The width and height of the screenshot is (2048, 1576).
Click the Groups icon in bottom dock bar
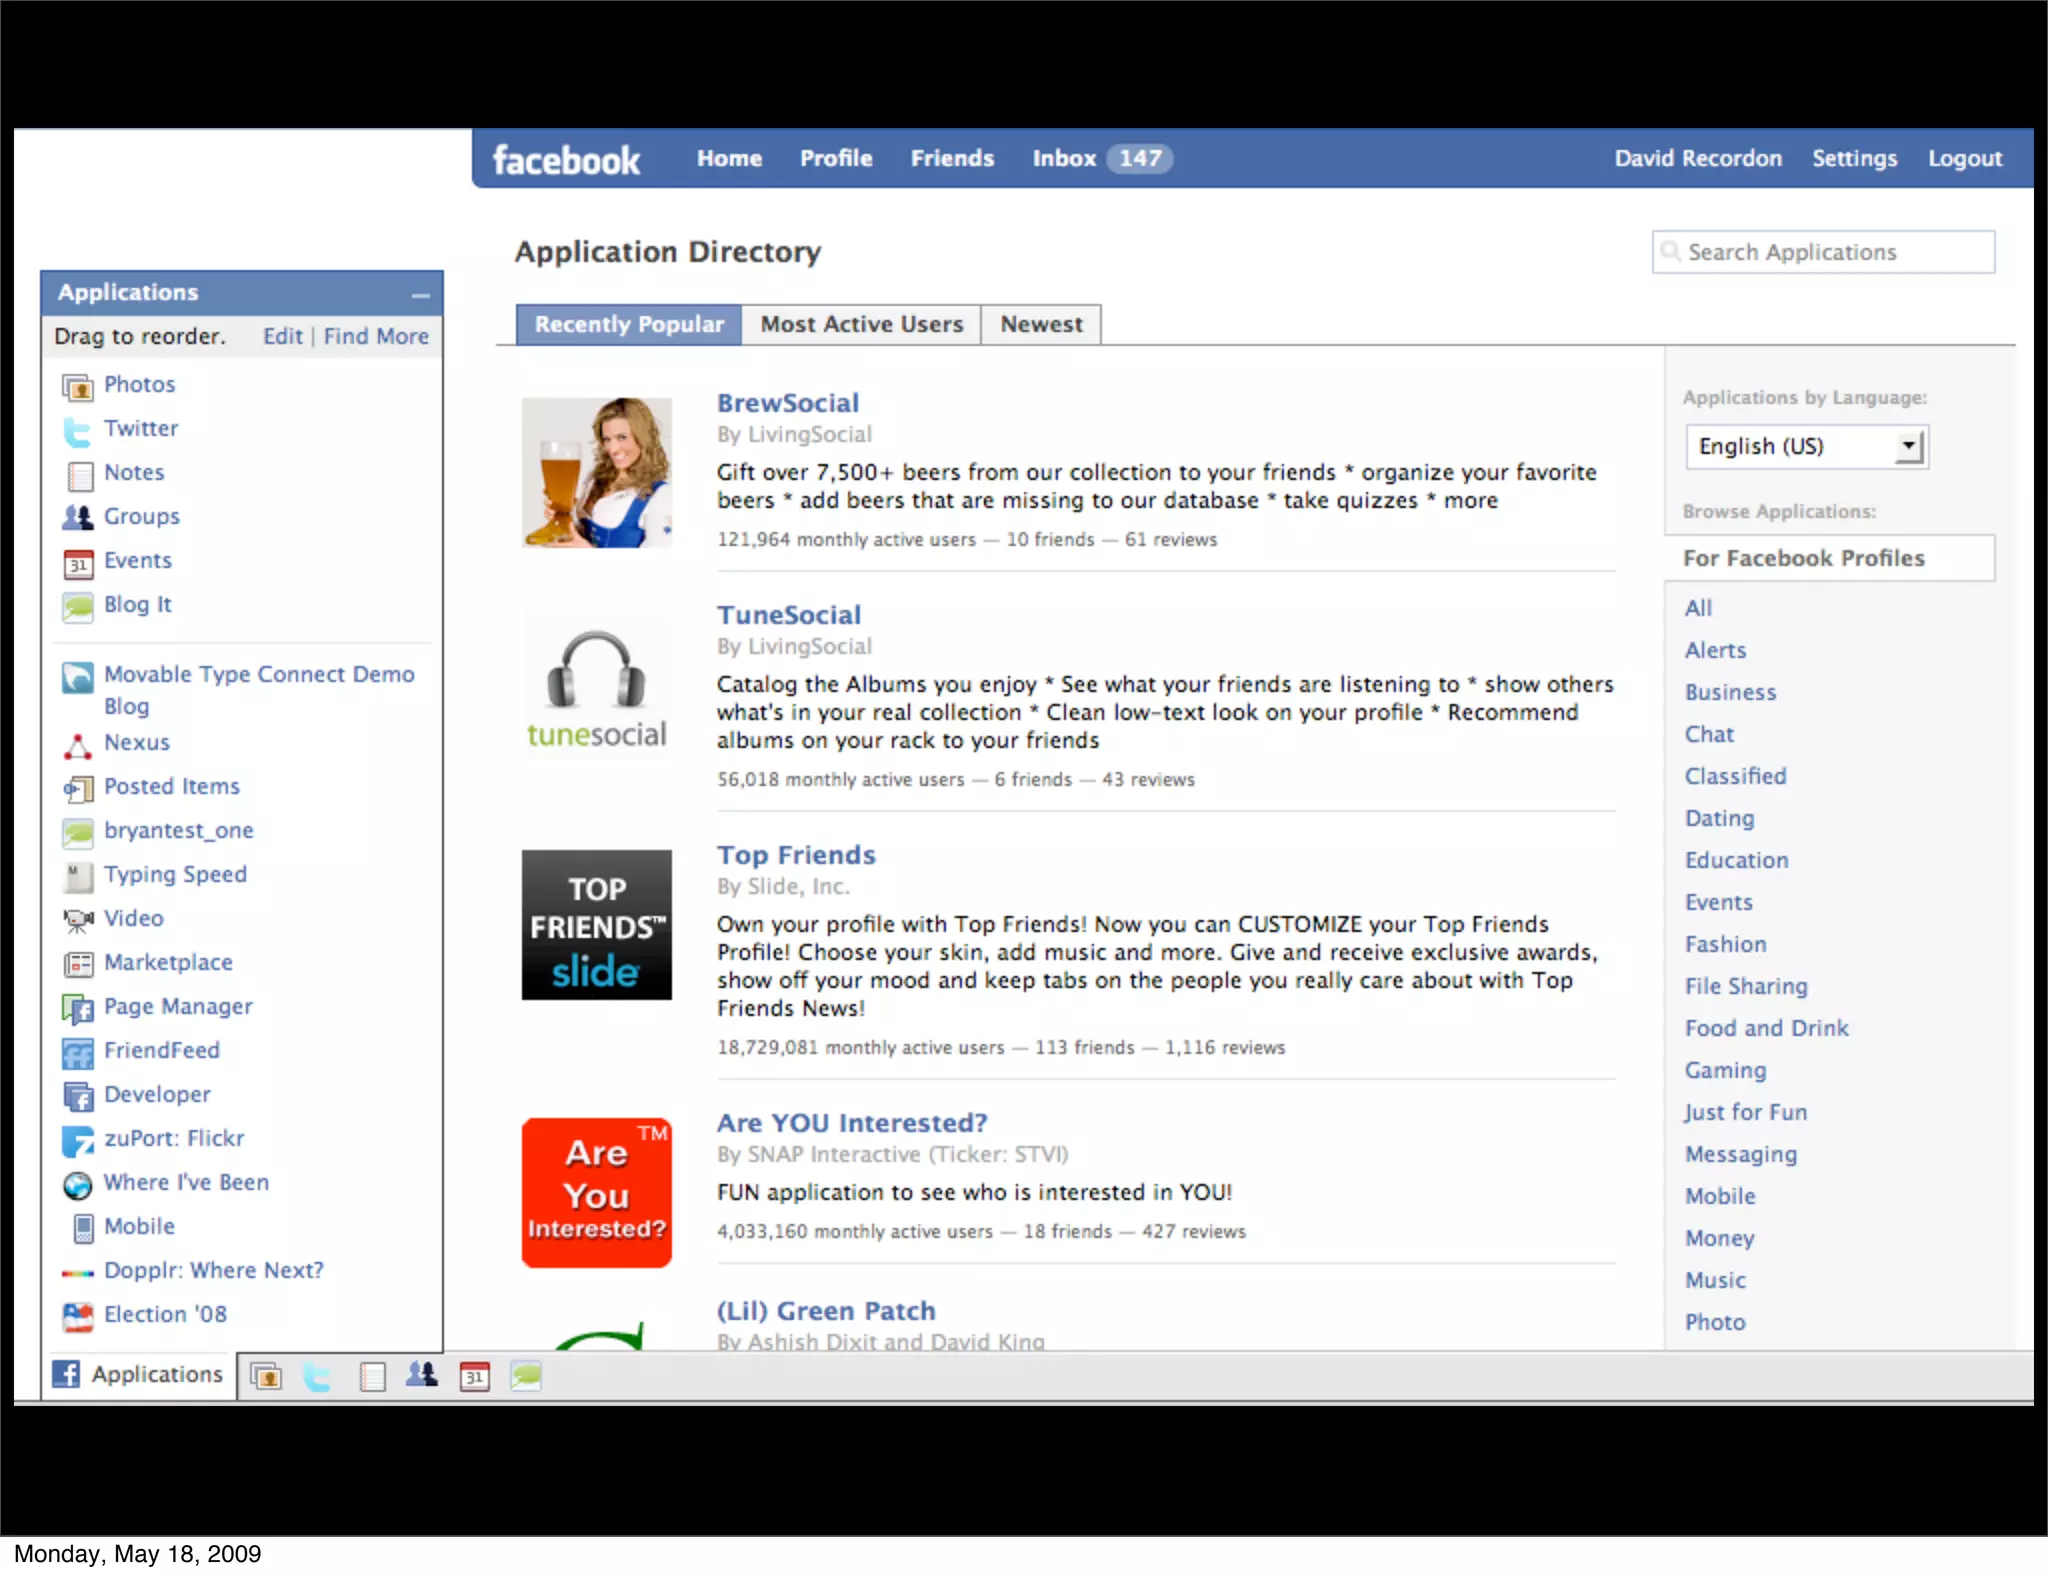421,1375
